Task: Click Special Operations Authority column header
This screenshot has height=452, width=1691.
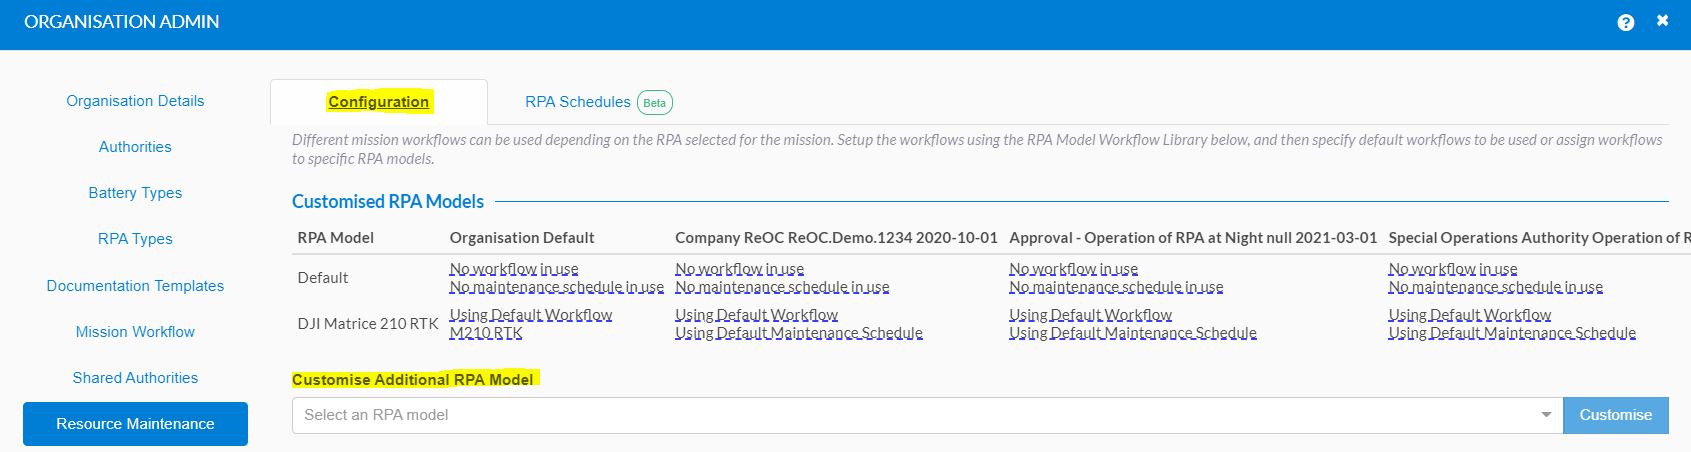Action: point(1539,238)
